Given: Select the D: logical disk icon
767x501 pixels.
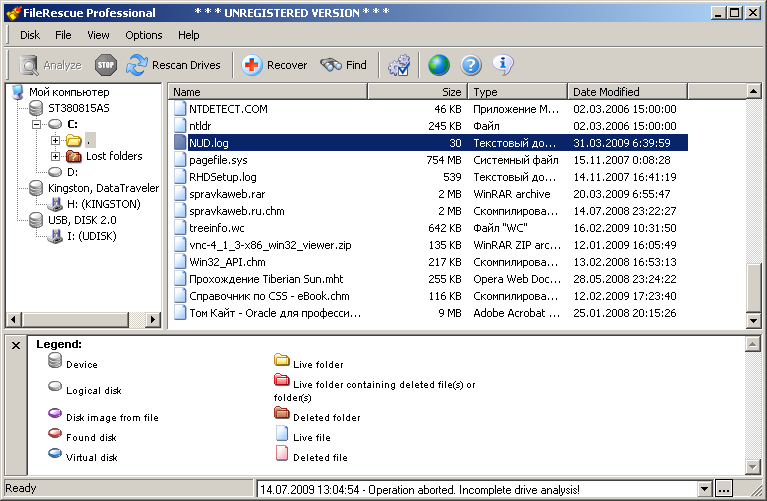Looking at the screenshot, I should (55, 172).
